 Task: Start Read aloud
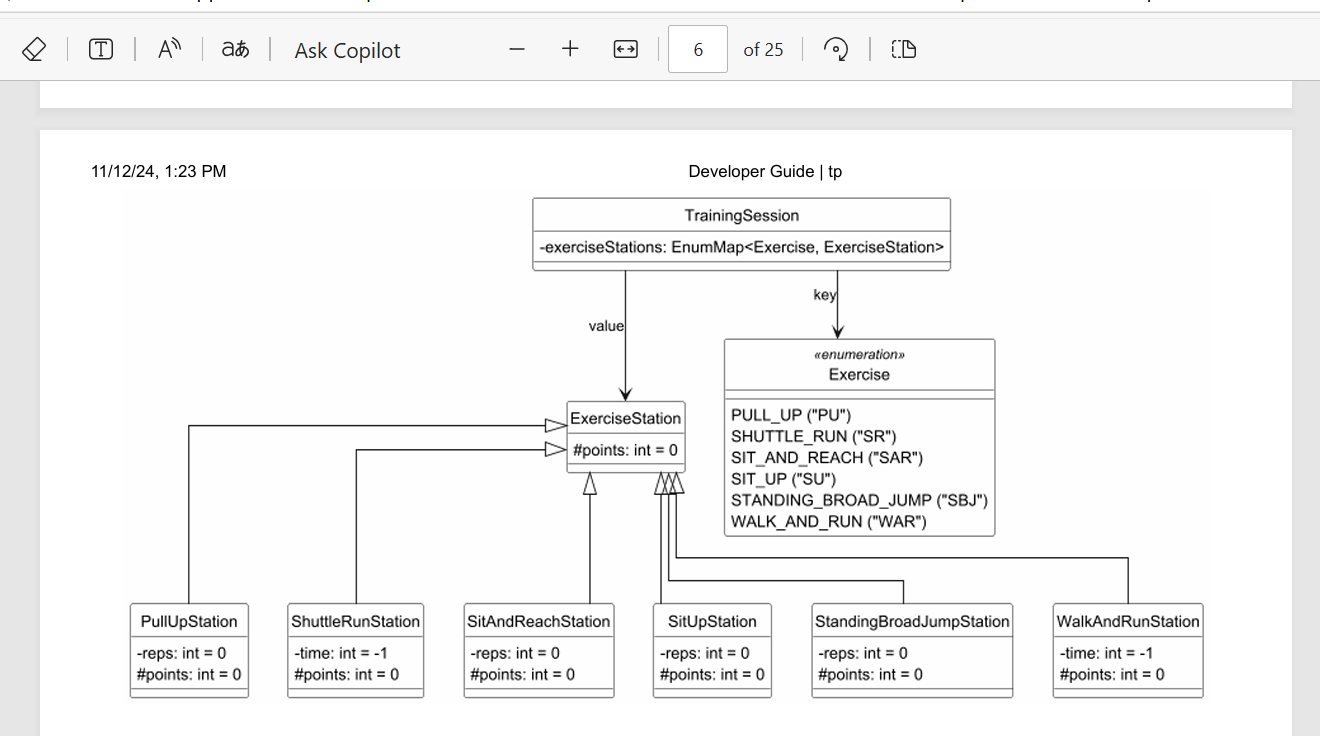(169, 49)
